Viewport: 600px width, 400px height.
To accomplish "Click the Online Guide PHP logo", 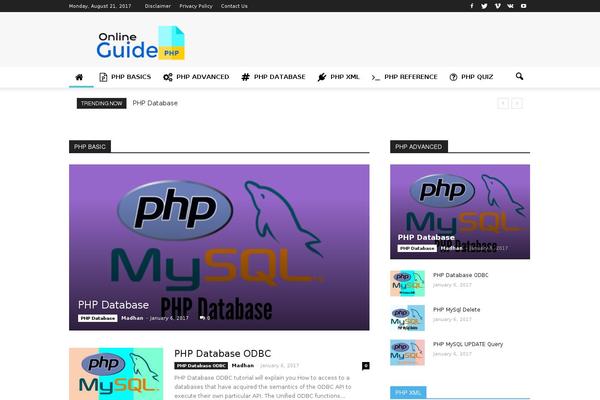I will pos(140,43).
